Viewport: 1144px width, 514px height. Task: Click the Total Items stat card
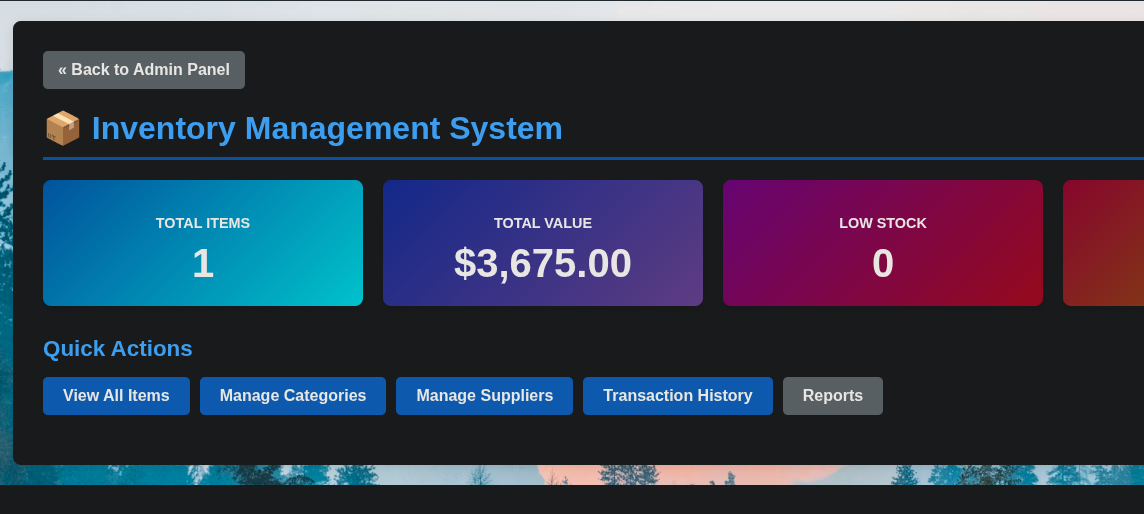tap(203, 243)
